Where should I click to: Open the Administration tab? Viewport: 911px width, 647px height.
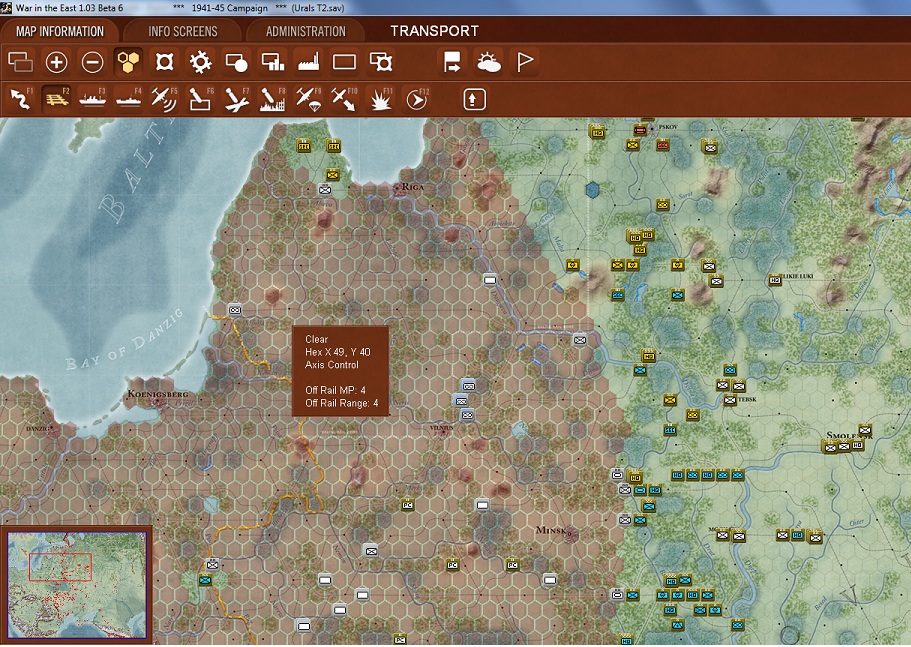(306, 31)
